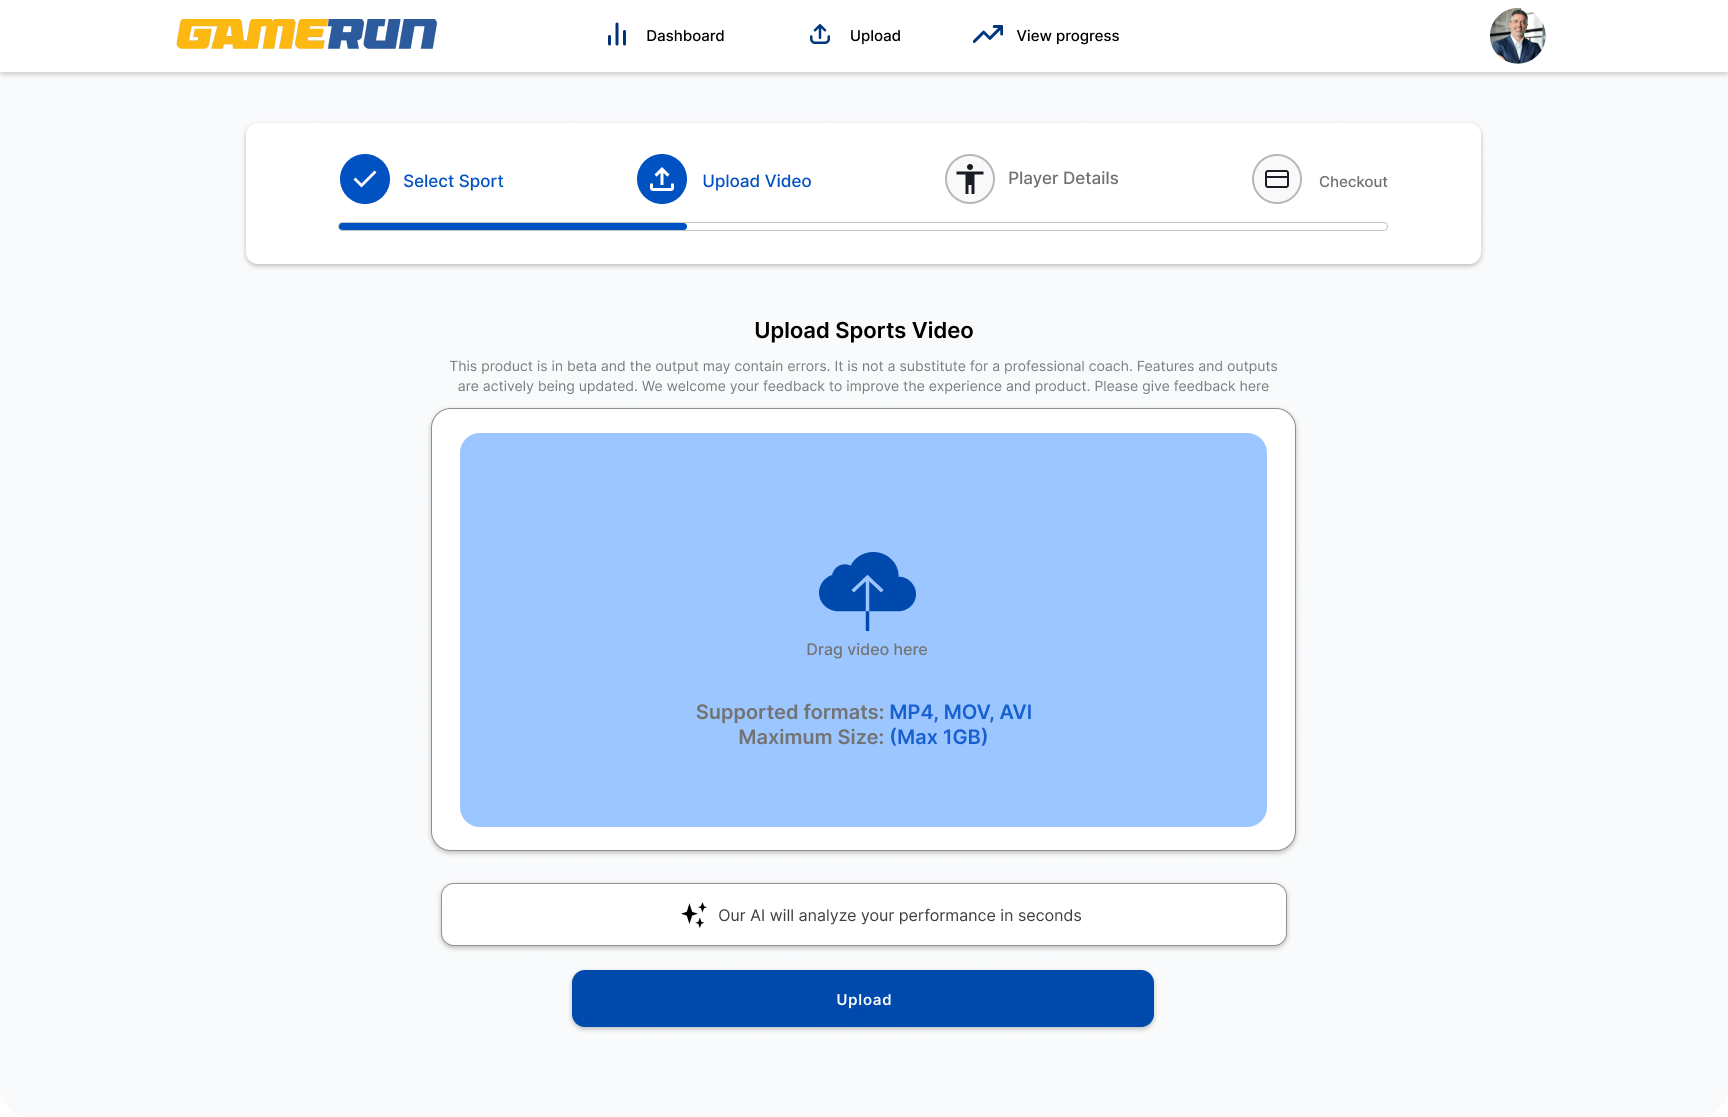1728x1117 pixels.
Task: Click the Checkout card icon
Action: [x=1277, y=179]
